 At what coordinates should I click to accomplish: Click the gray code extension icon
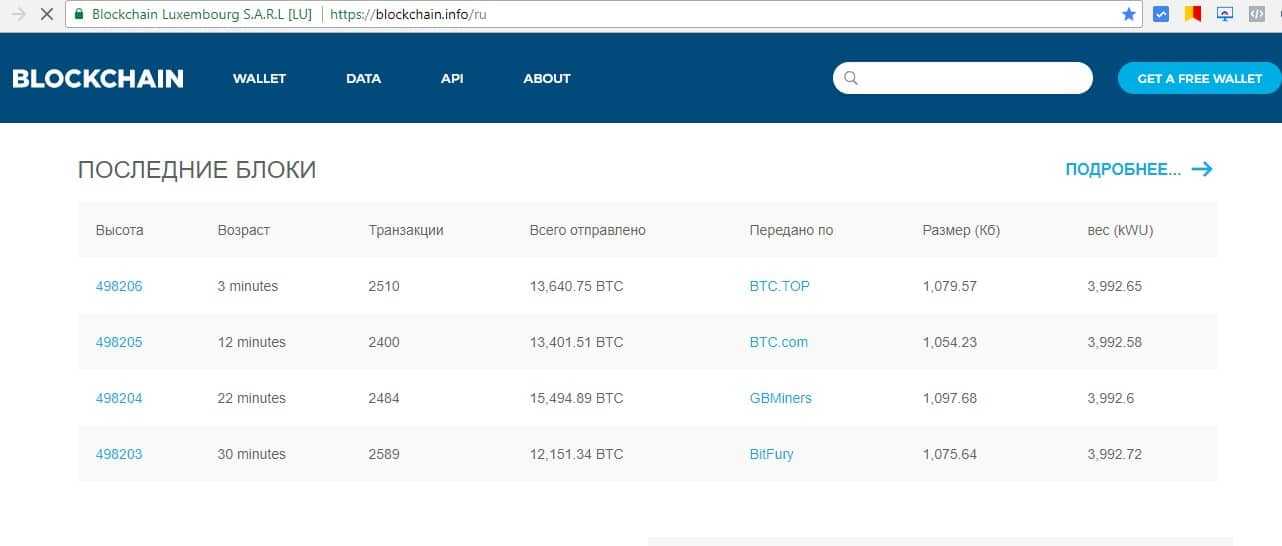point(1255,15)
